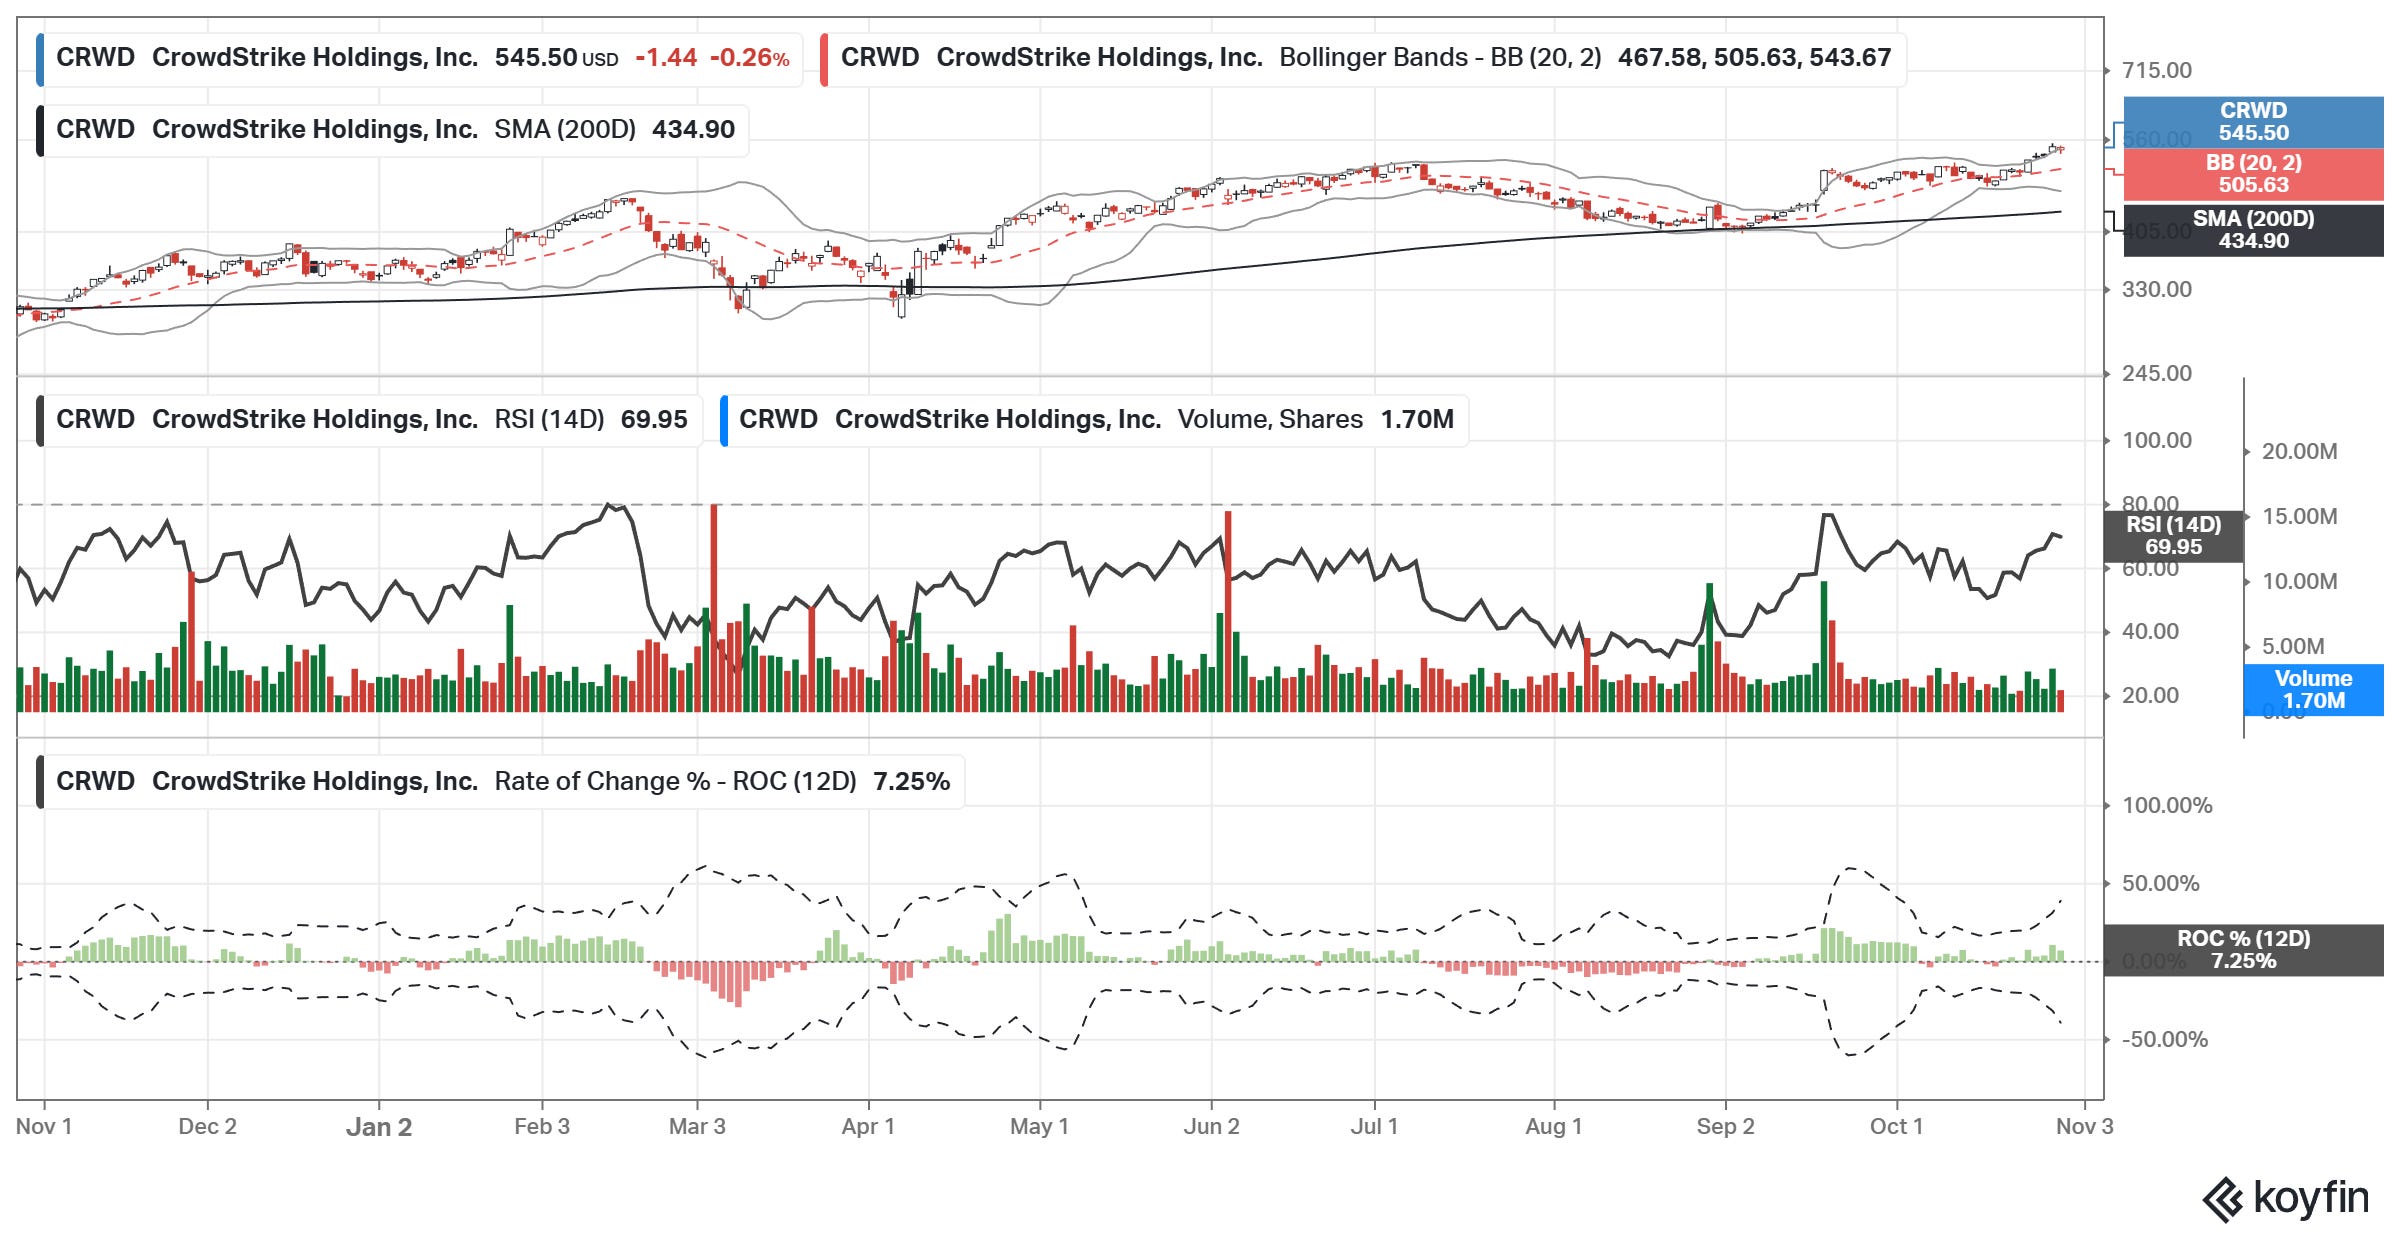Screen dimensions: 2400x1240
Task: Click blue color bar beside Volume legend
Action: point(723,420)
